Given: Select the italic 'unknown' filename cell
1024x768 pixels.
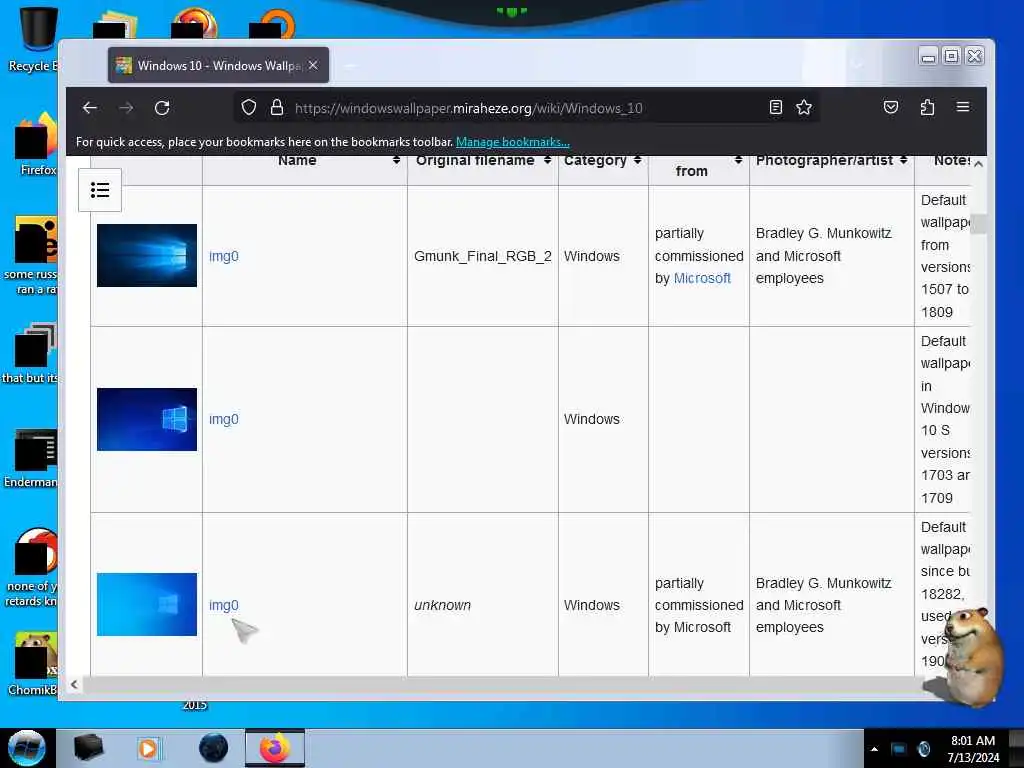Looking at the screenshot, I should click(442, 605).
